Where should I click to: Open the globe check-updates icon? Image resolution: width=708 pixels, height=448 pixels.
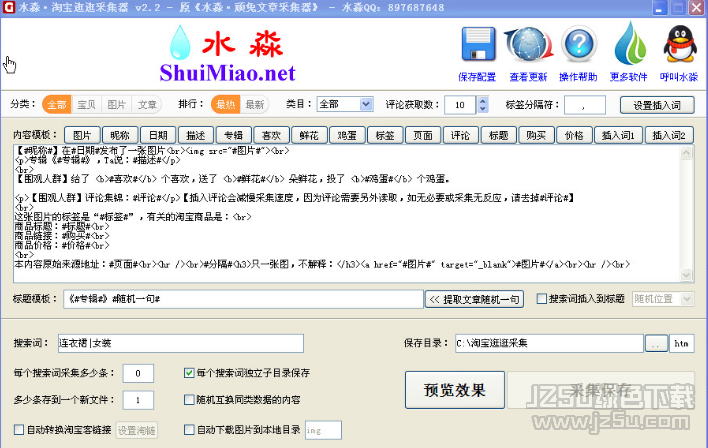pos(528,44)
